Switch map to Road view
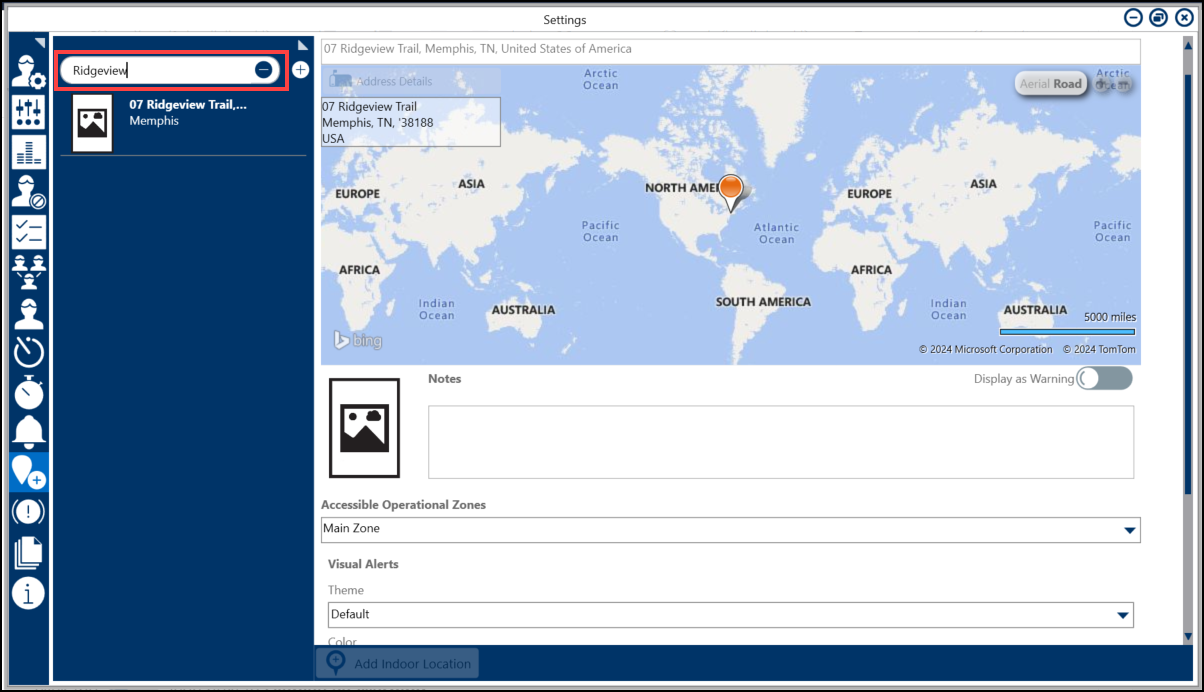The image size is (1204, 692). coord(1068,84)
